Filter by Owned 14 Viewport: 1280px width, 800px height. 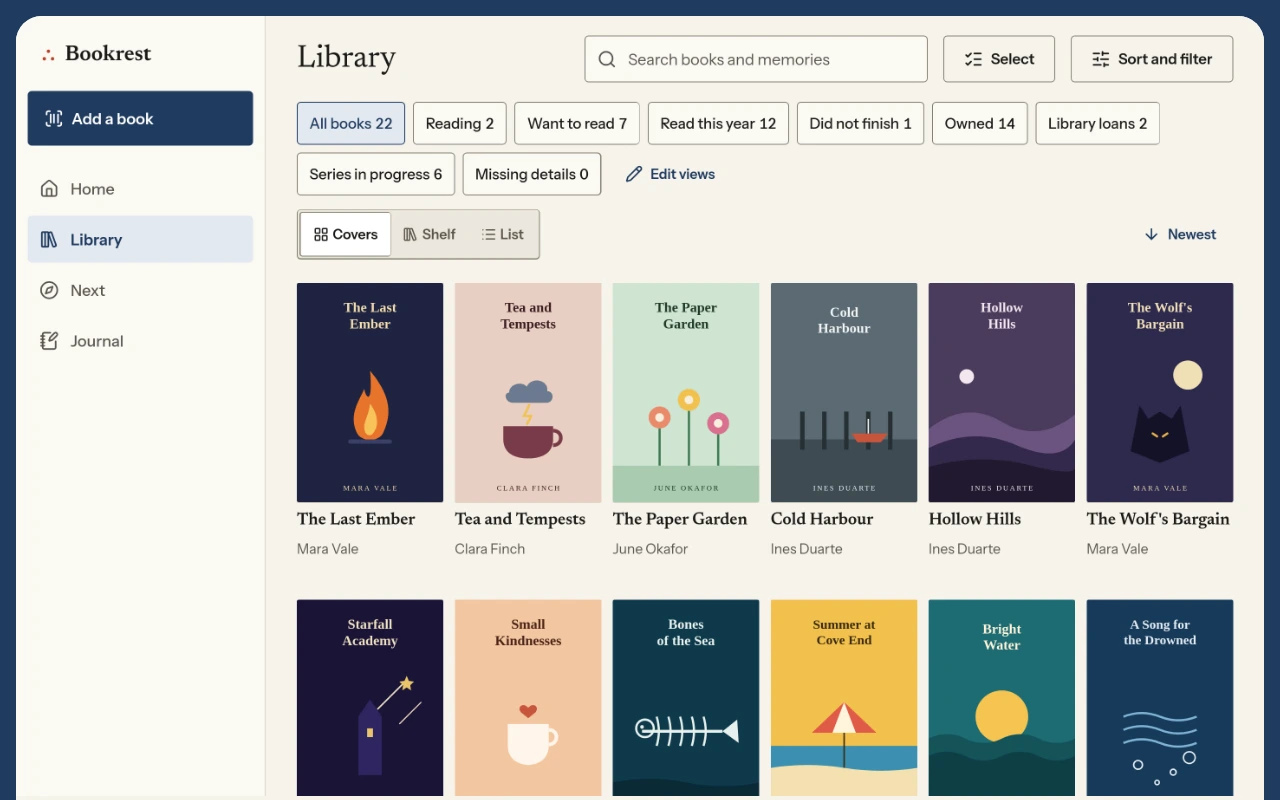(980, 123)
